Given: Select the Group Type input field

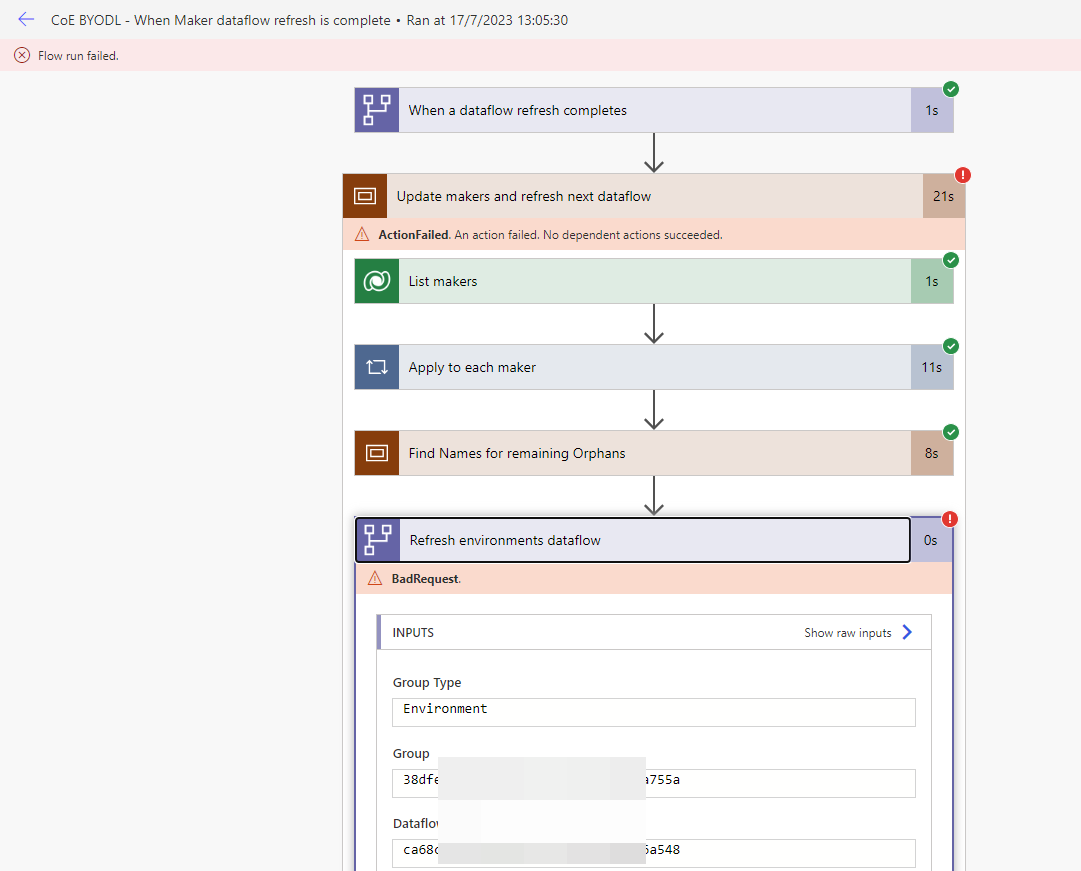Looking at the screenshot, I should pyautogui.click(x=653, y=712).
